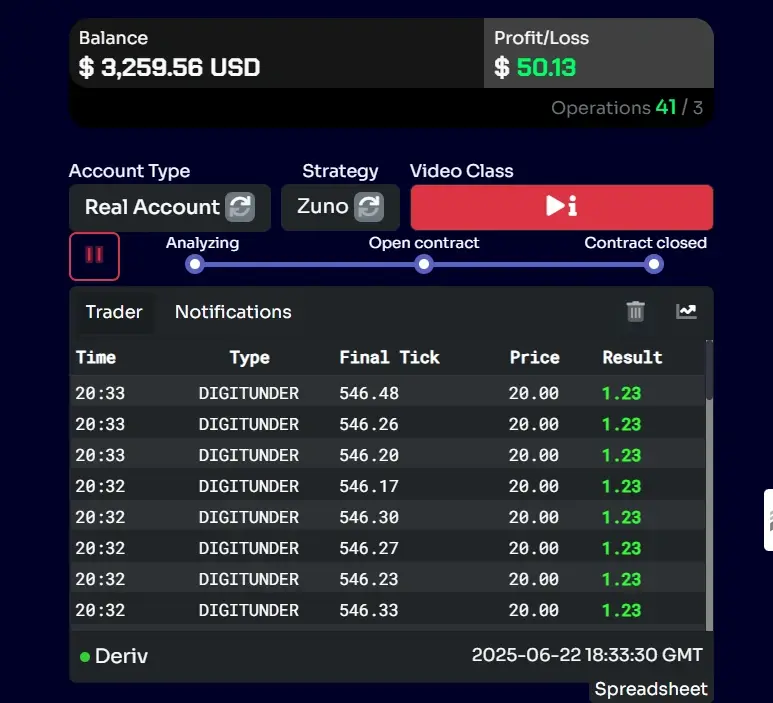
Task: Click the Type column header
Action: click(249, 357)
